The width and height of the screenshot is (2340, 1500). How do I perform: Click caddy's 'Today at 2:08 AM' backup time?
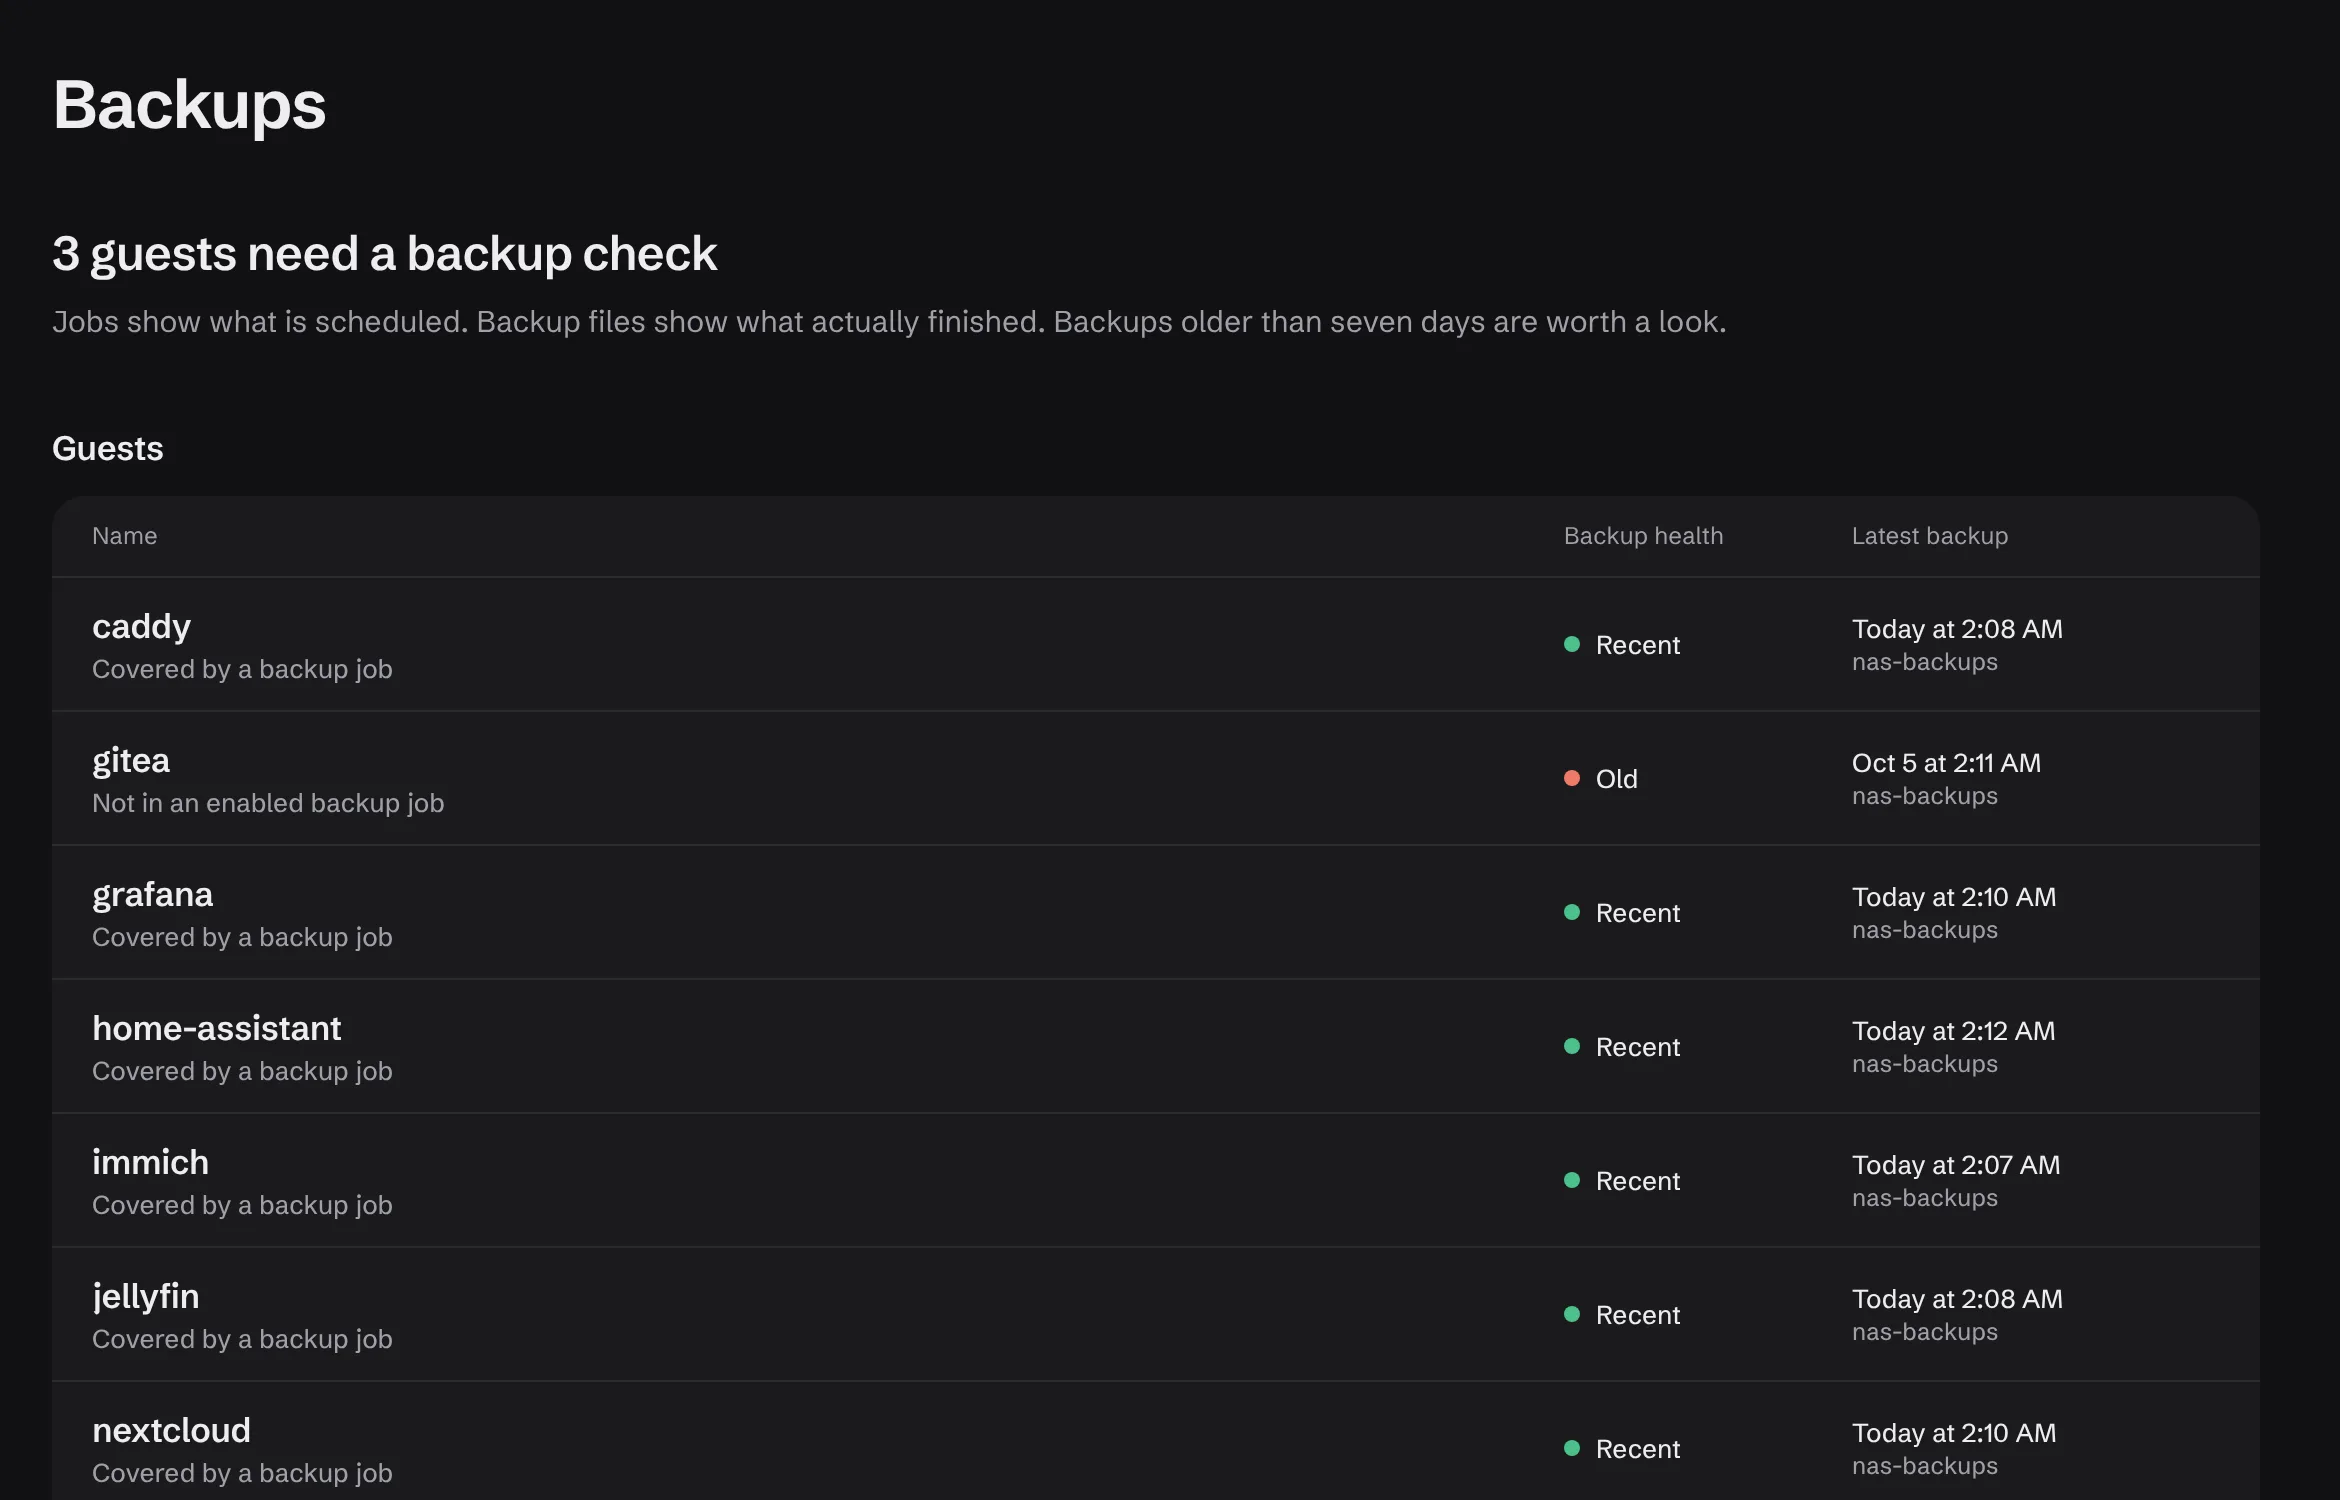1957,629
